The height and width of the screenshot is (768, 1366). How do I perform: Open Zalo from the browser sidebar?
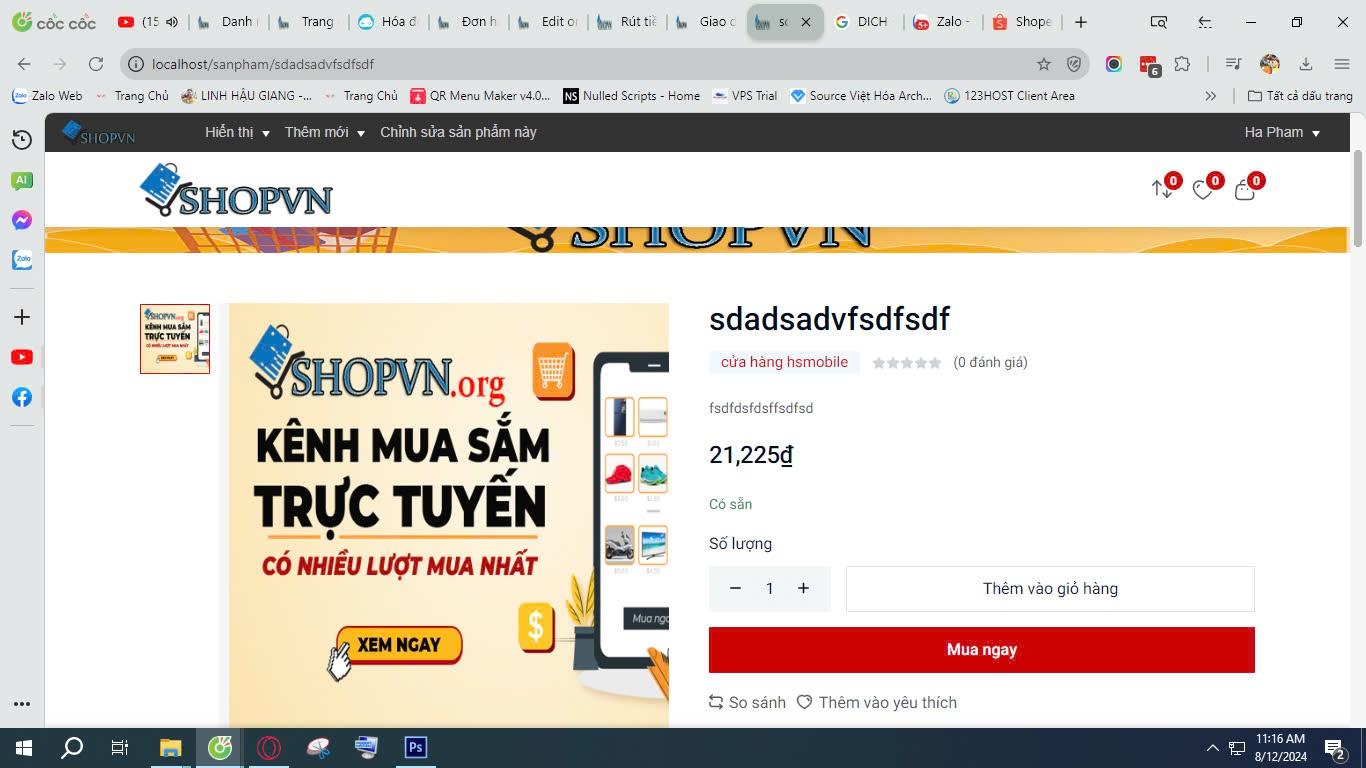pos(21,259)
